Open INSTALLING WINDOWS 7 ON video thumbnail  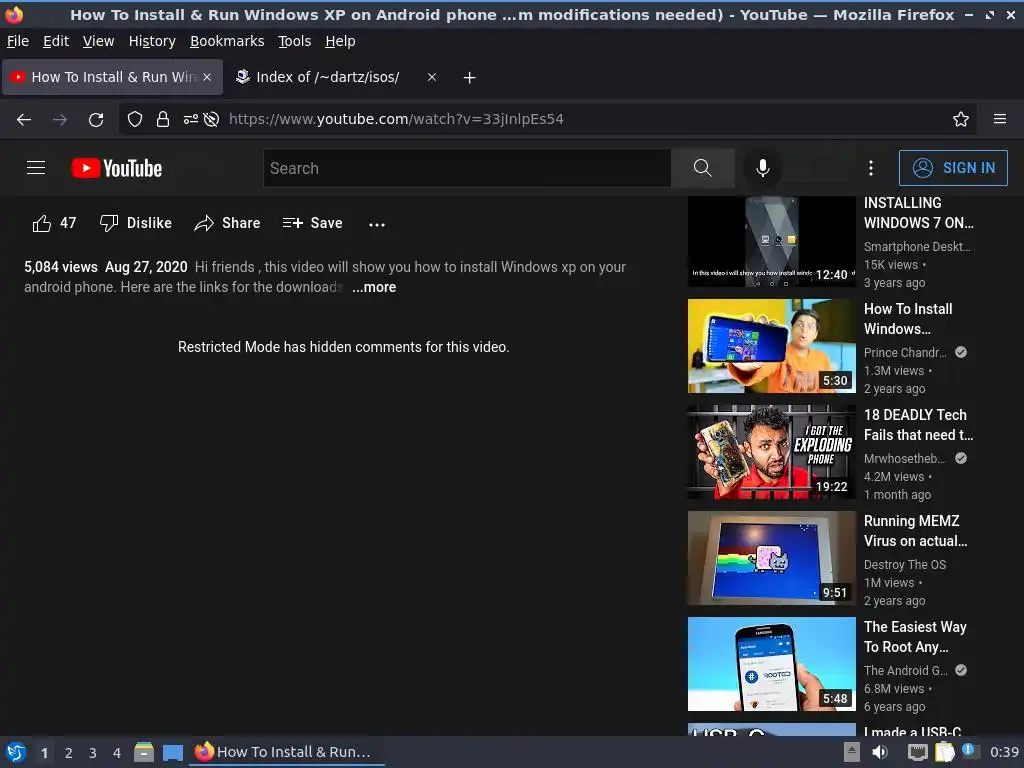[x=771, y=242]
